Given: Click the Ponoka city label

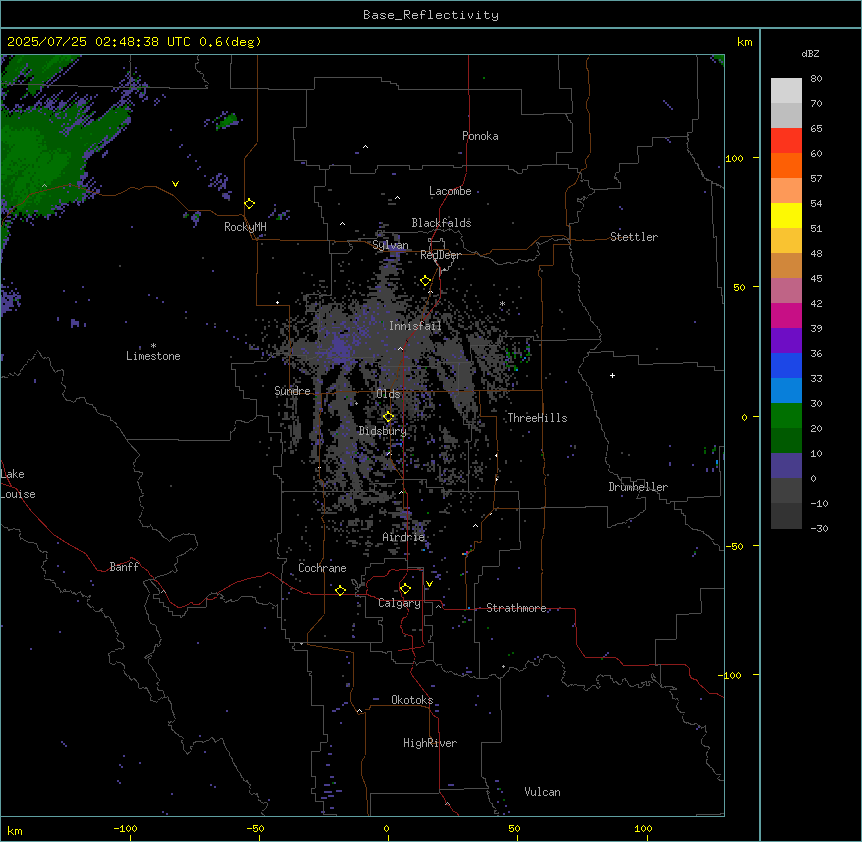Looking at the screenshot, I should tap(480, 136).
